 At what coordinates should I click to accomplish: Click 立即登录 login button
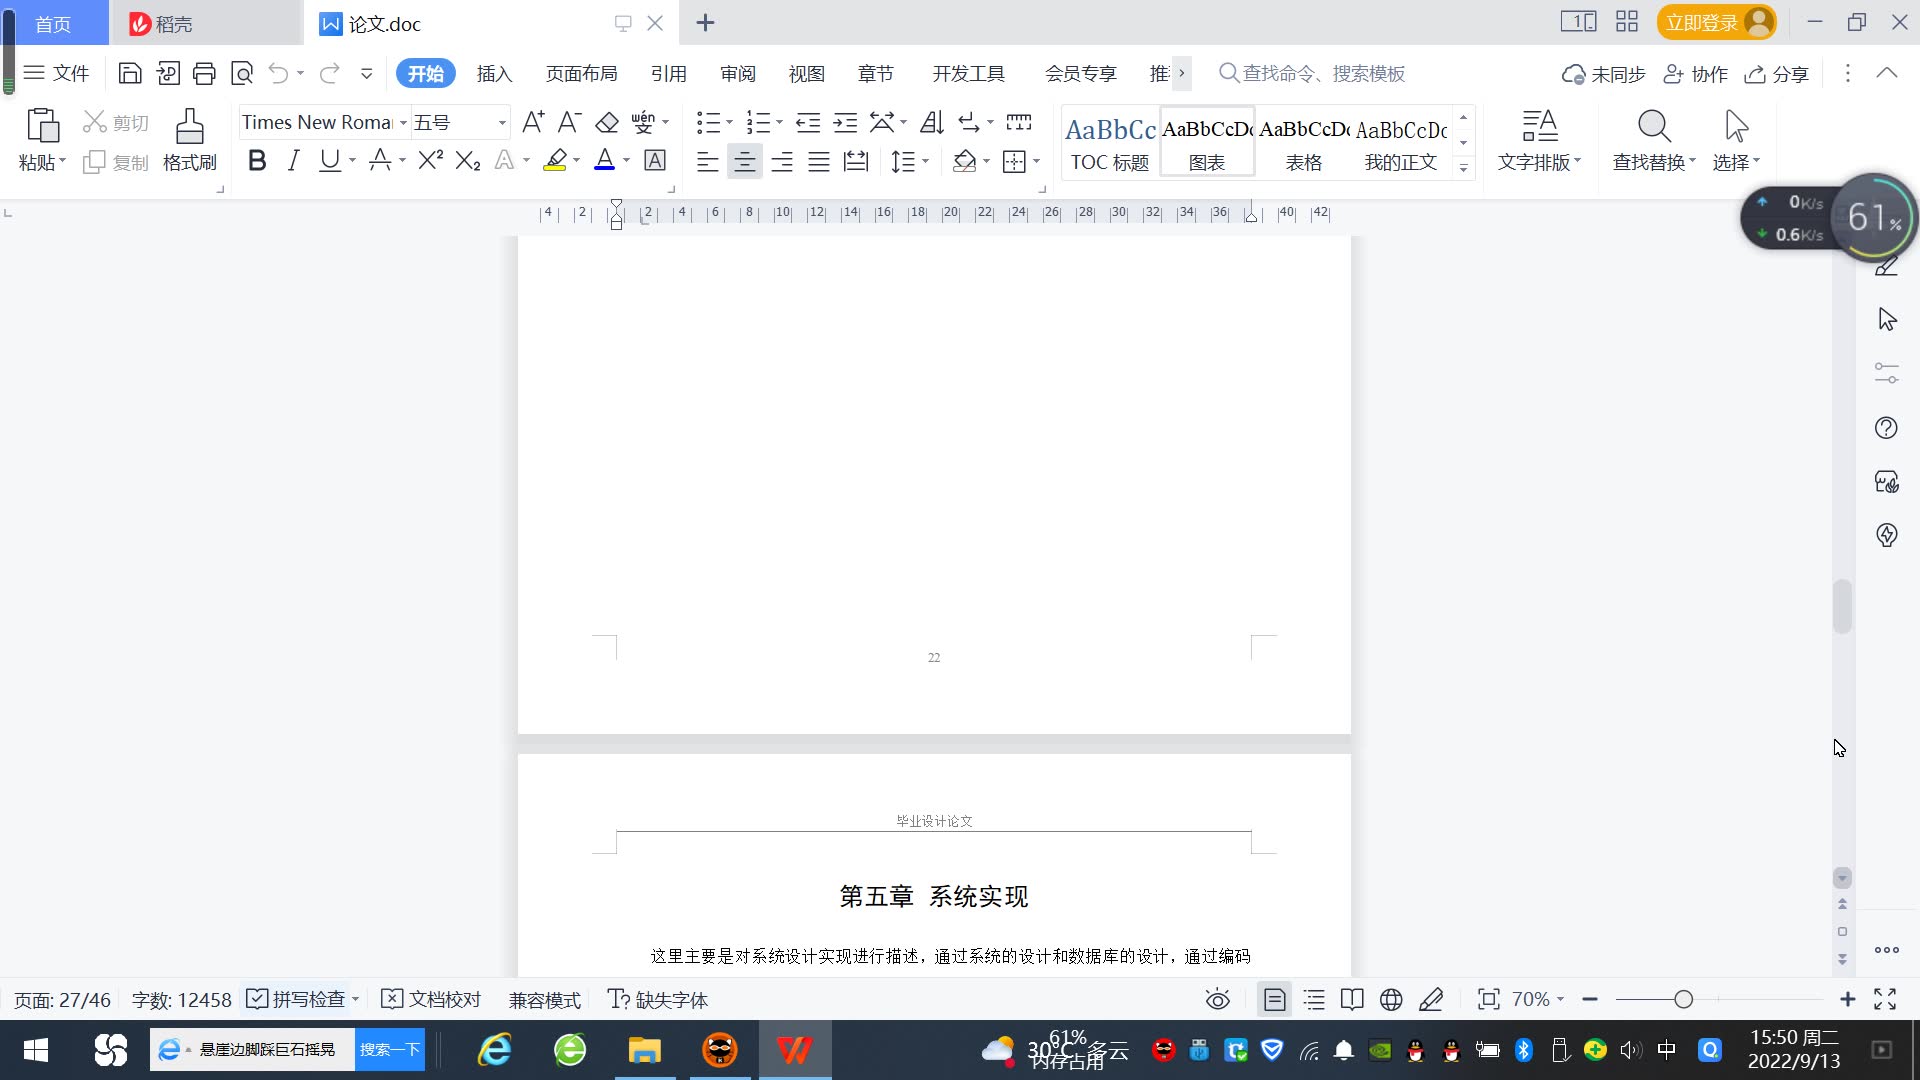(x=1716, y=22)
